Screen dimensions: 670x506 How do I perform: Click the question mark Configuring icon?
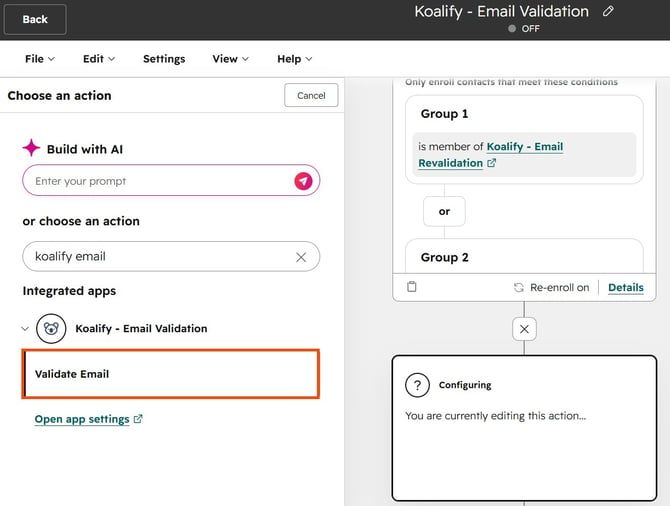(x=417, y=385)
